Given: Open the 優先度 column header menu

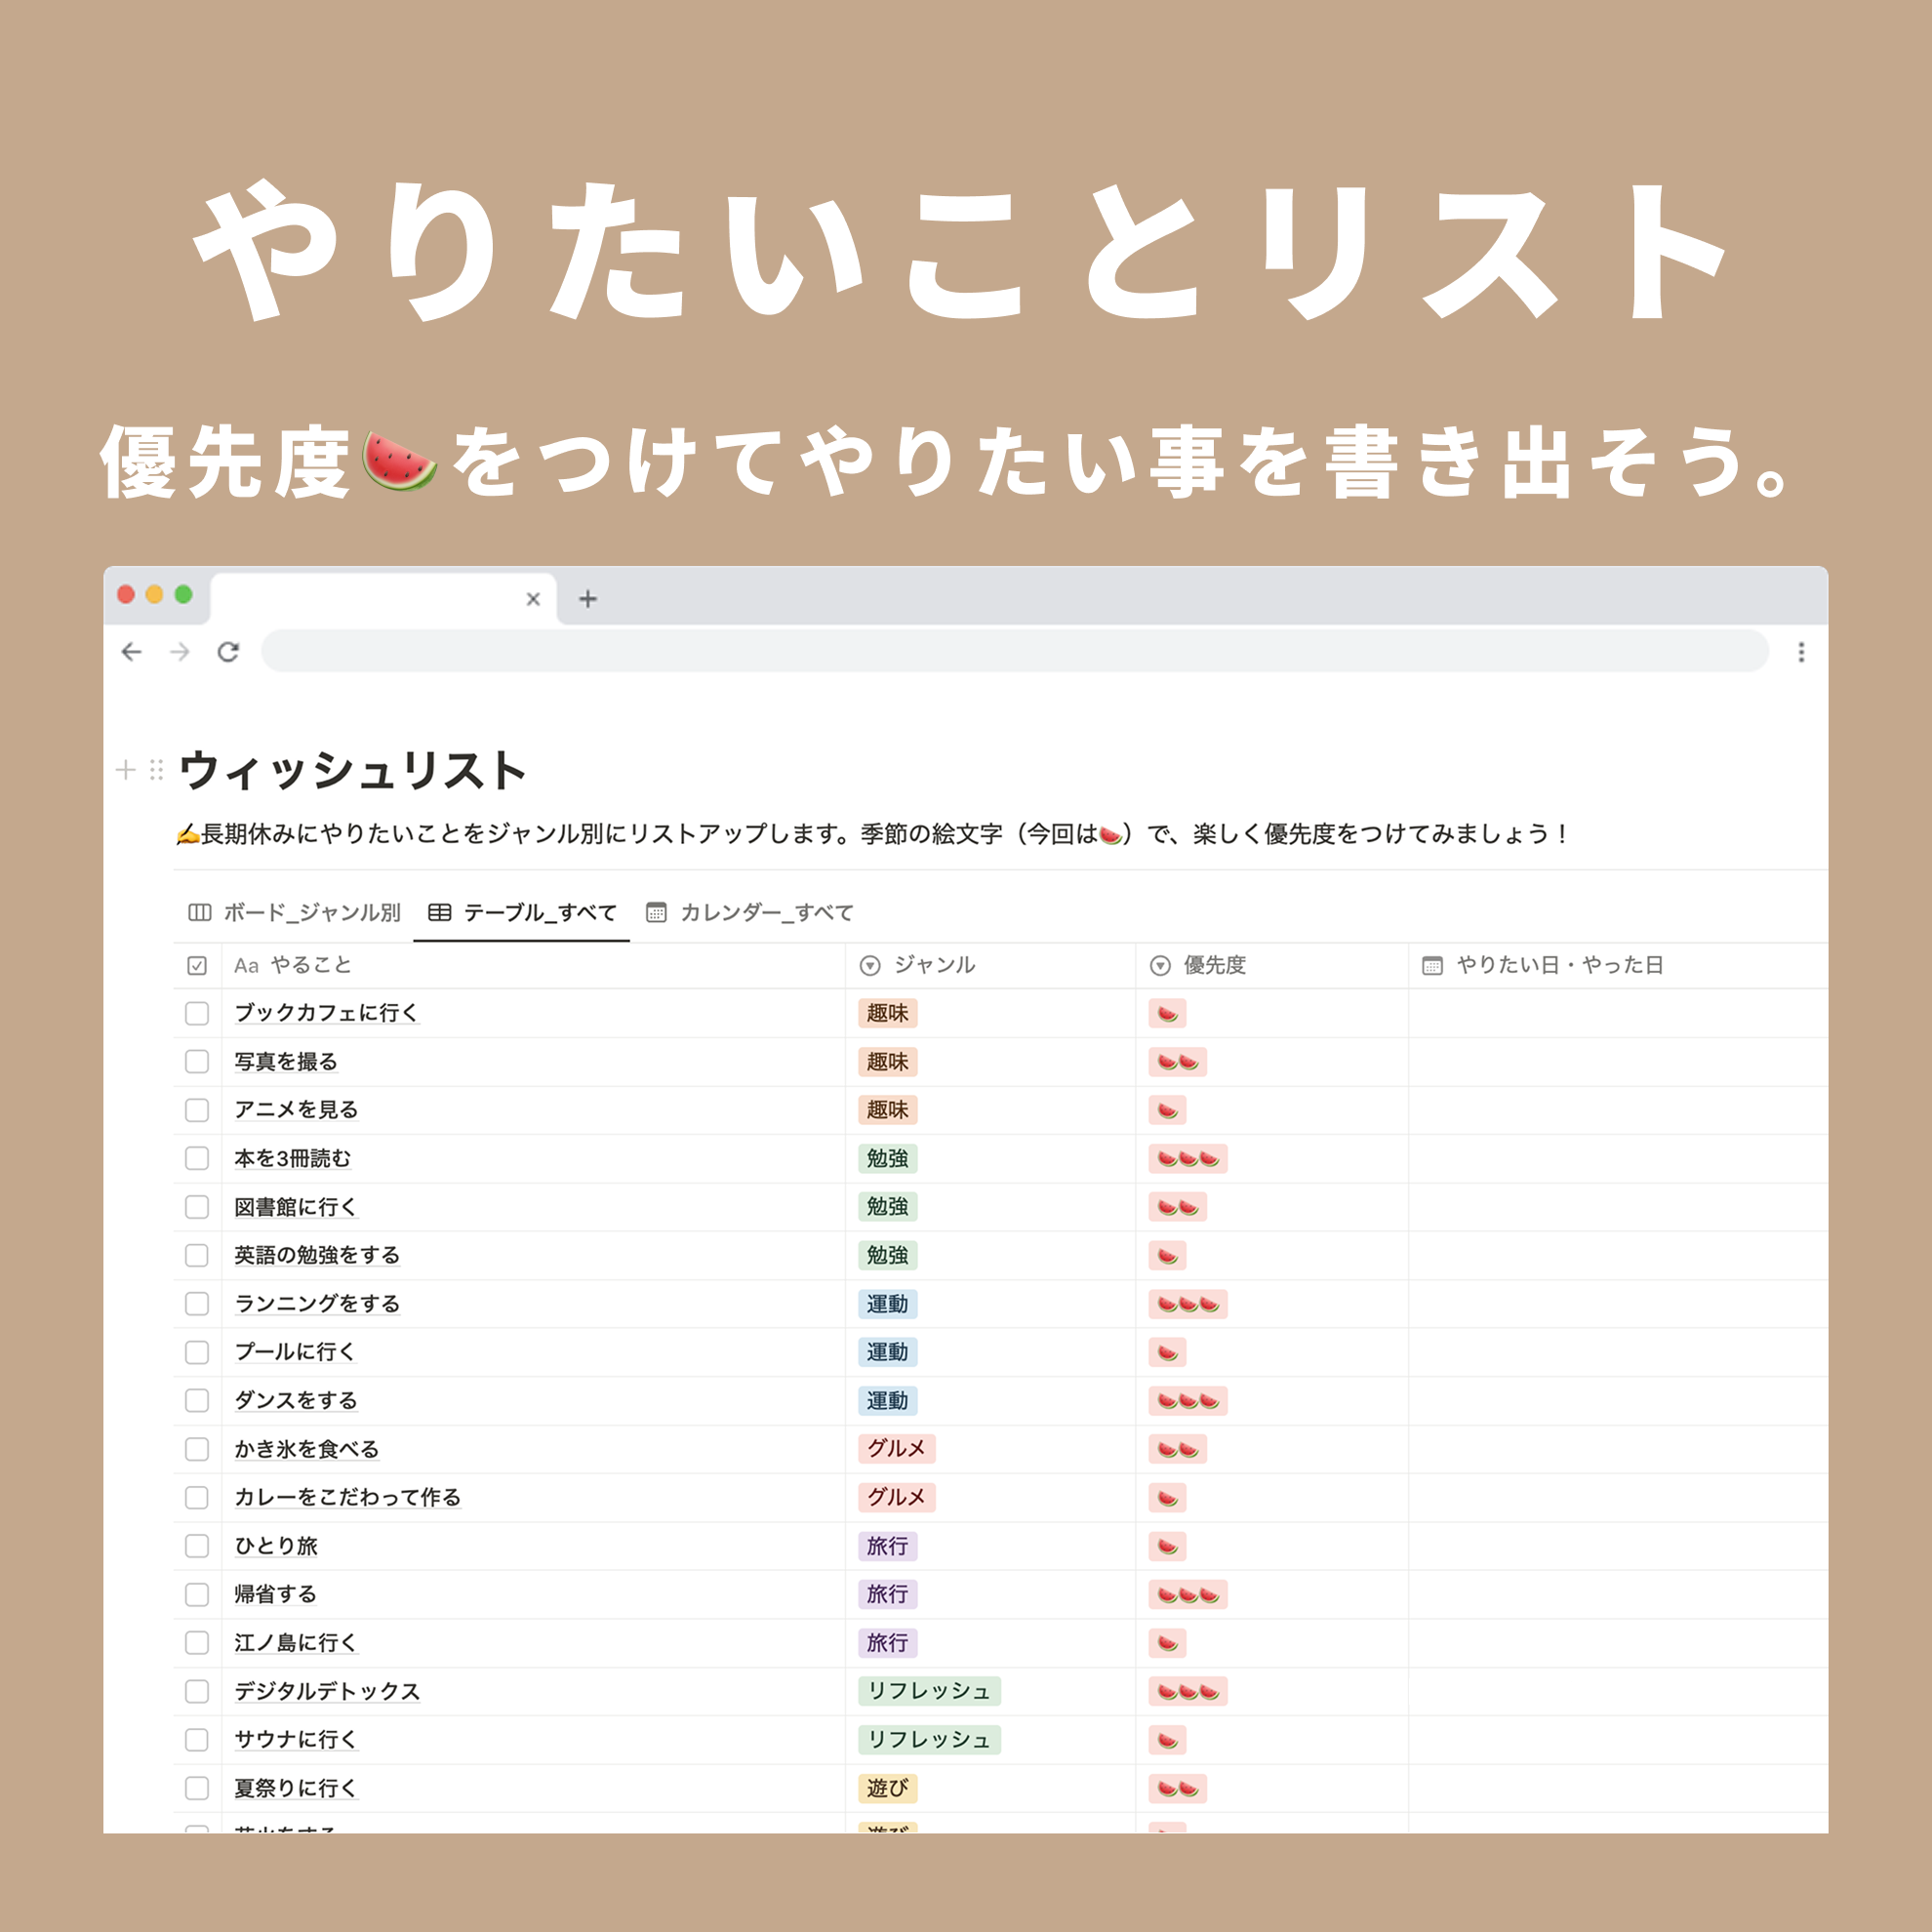Looking at the screenshot, I should tap(1213, 965).
